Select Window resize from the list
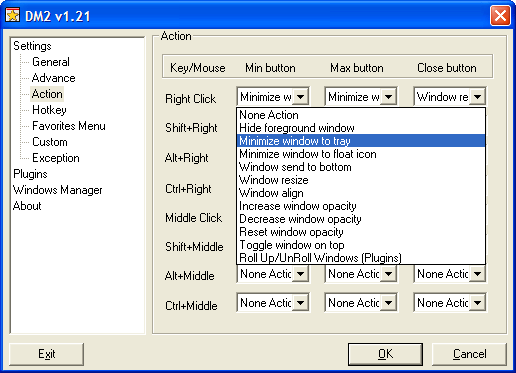This screenshot has width=516, height=373. [x=361, y=180]
